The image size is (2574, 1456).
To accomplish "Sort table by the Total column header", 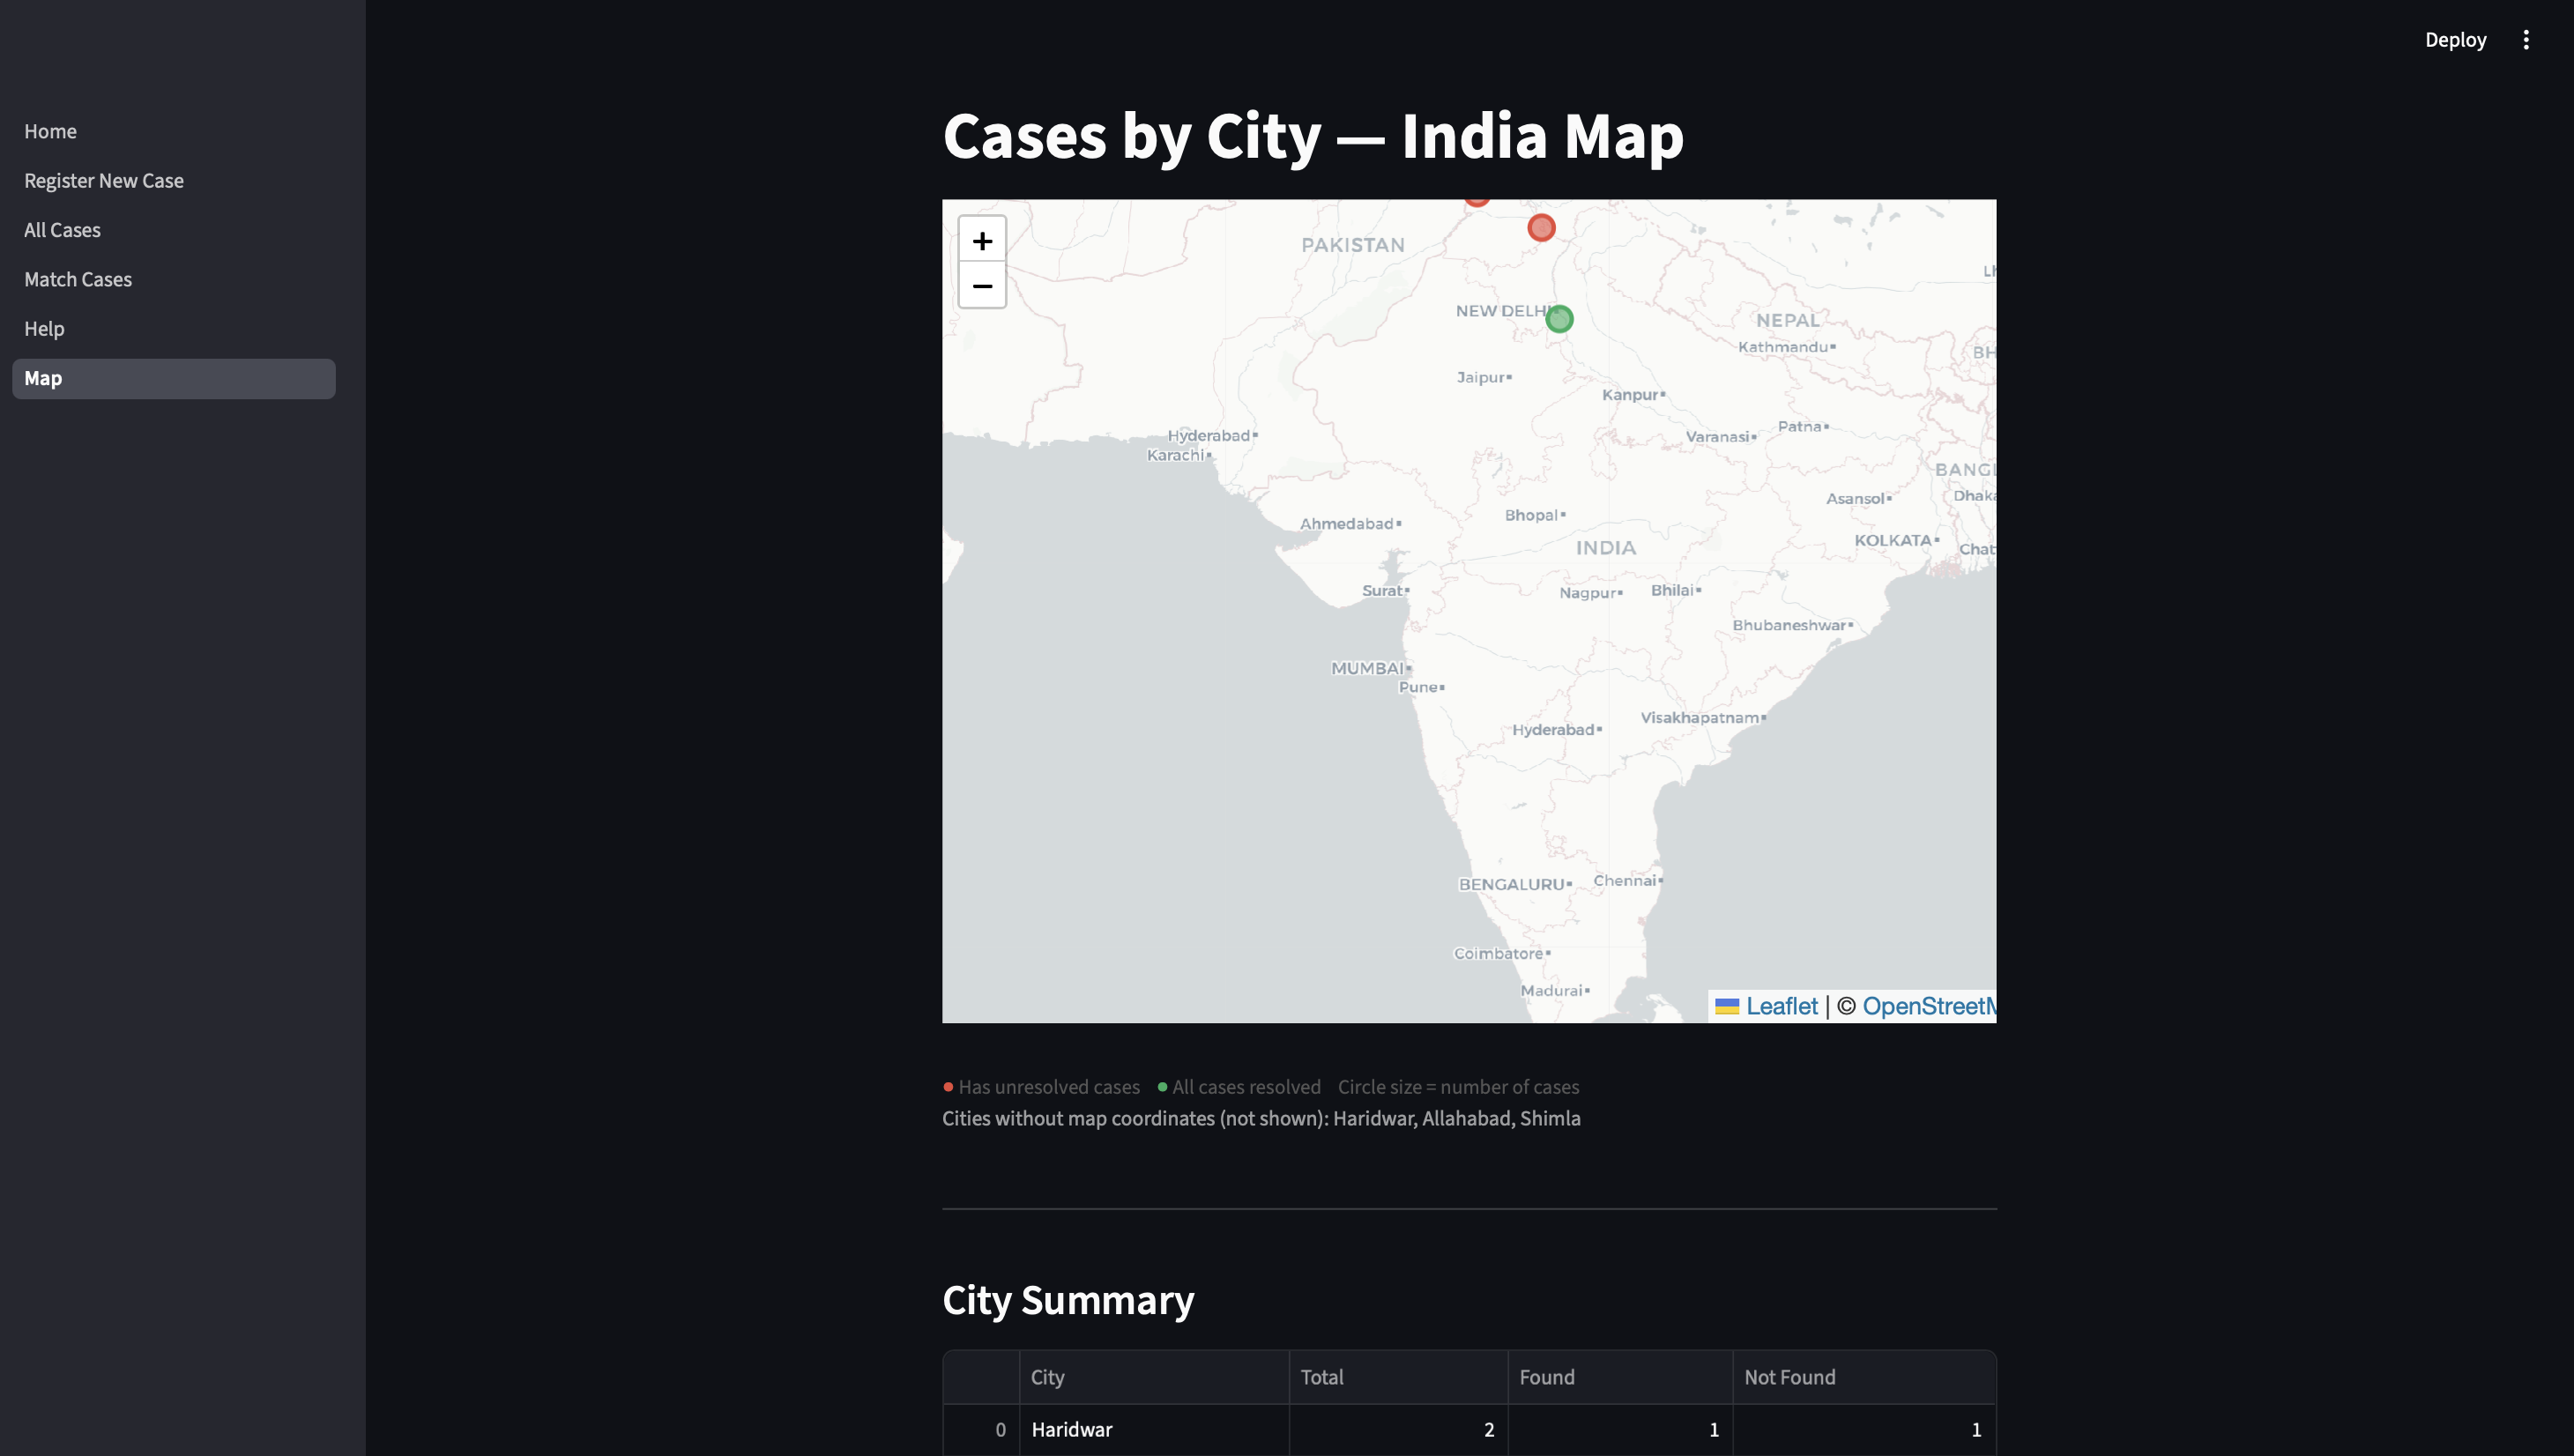I will (1321, 1377).
